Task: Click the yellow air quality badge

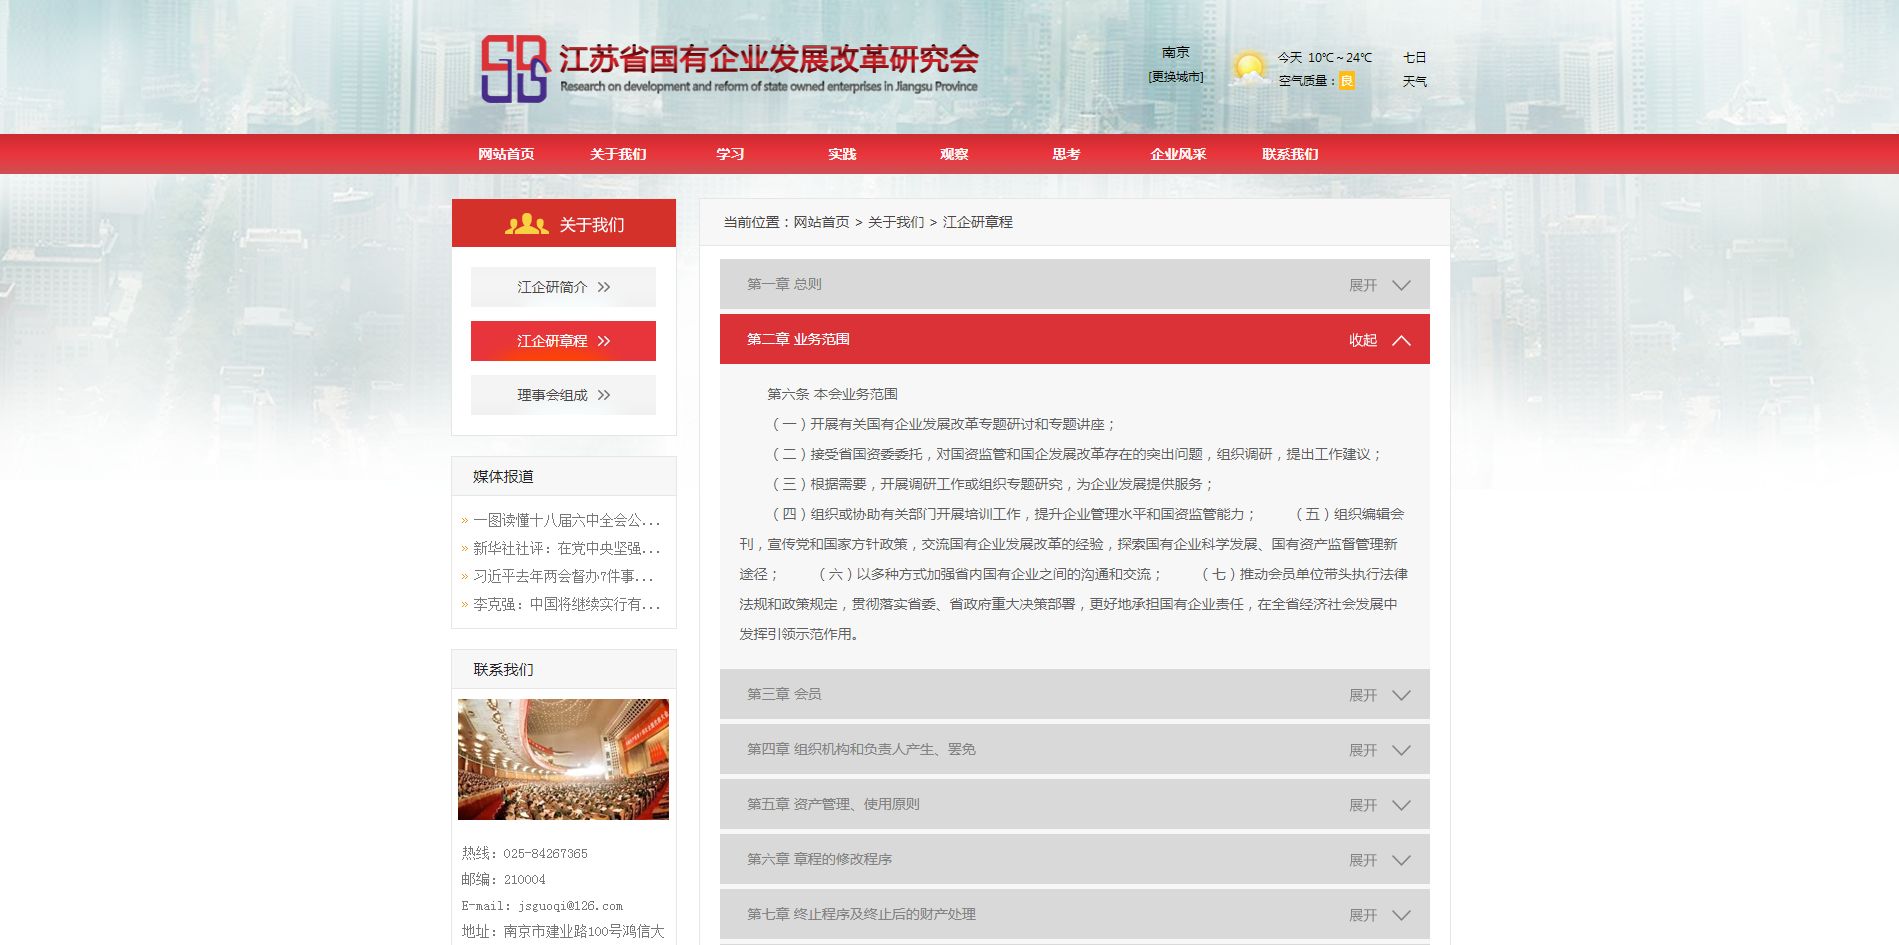Action: click(1347, 81)
